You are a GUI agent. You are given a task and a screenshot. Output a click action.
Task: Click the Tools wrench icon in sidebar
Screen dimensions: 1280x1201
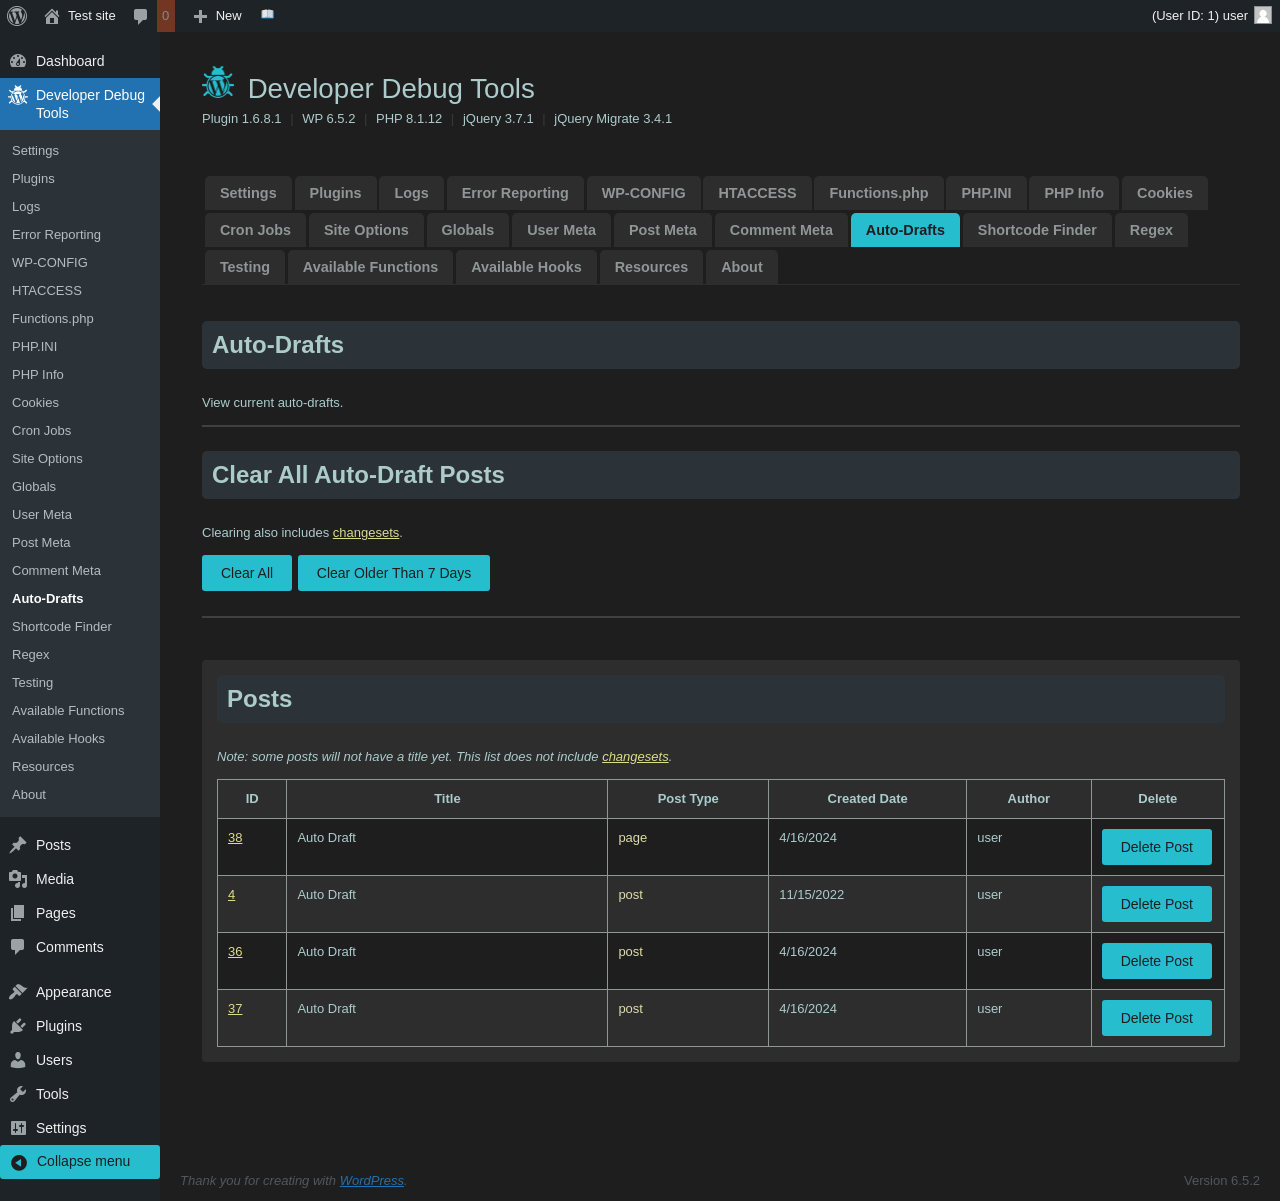pos(18,1094)
